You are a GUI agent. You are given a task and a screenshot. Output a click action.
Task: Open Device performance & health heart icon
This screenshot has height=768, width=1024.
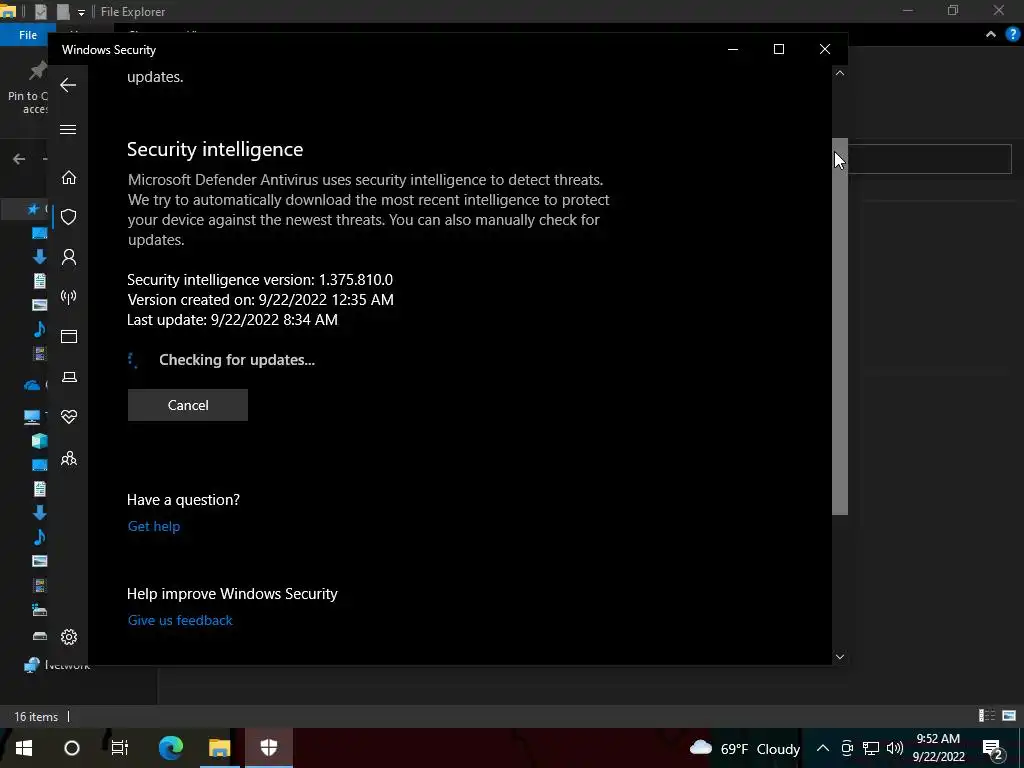[x=69, y=417]
